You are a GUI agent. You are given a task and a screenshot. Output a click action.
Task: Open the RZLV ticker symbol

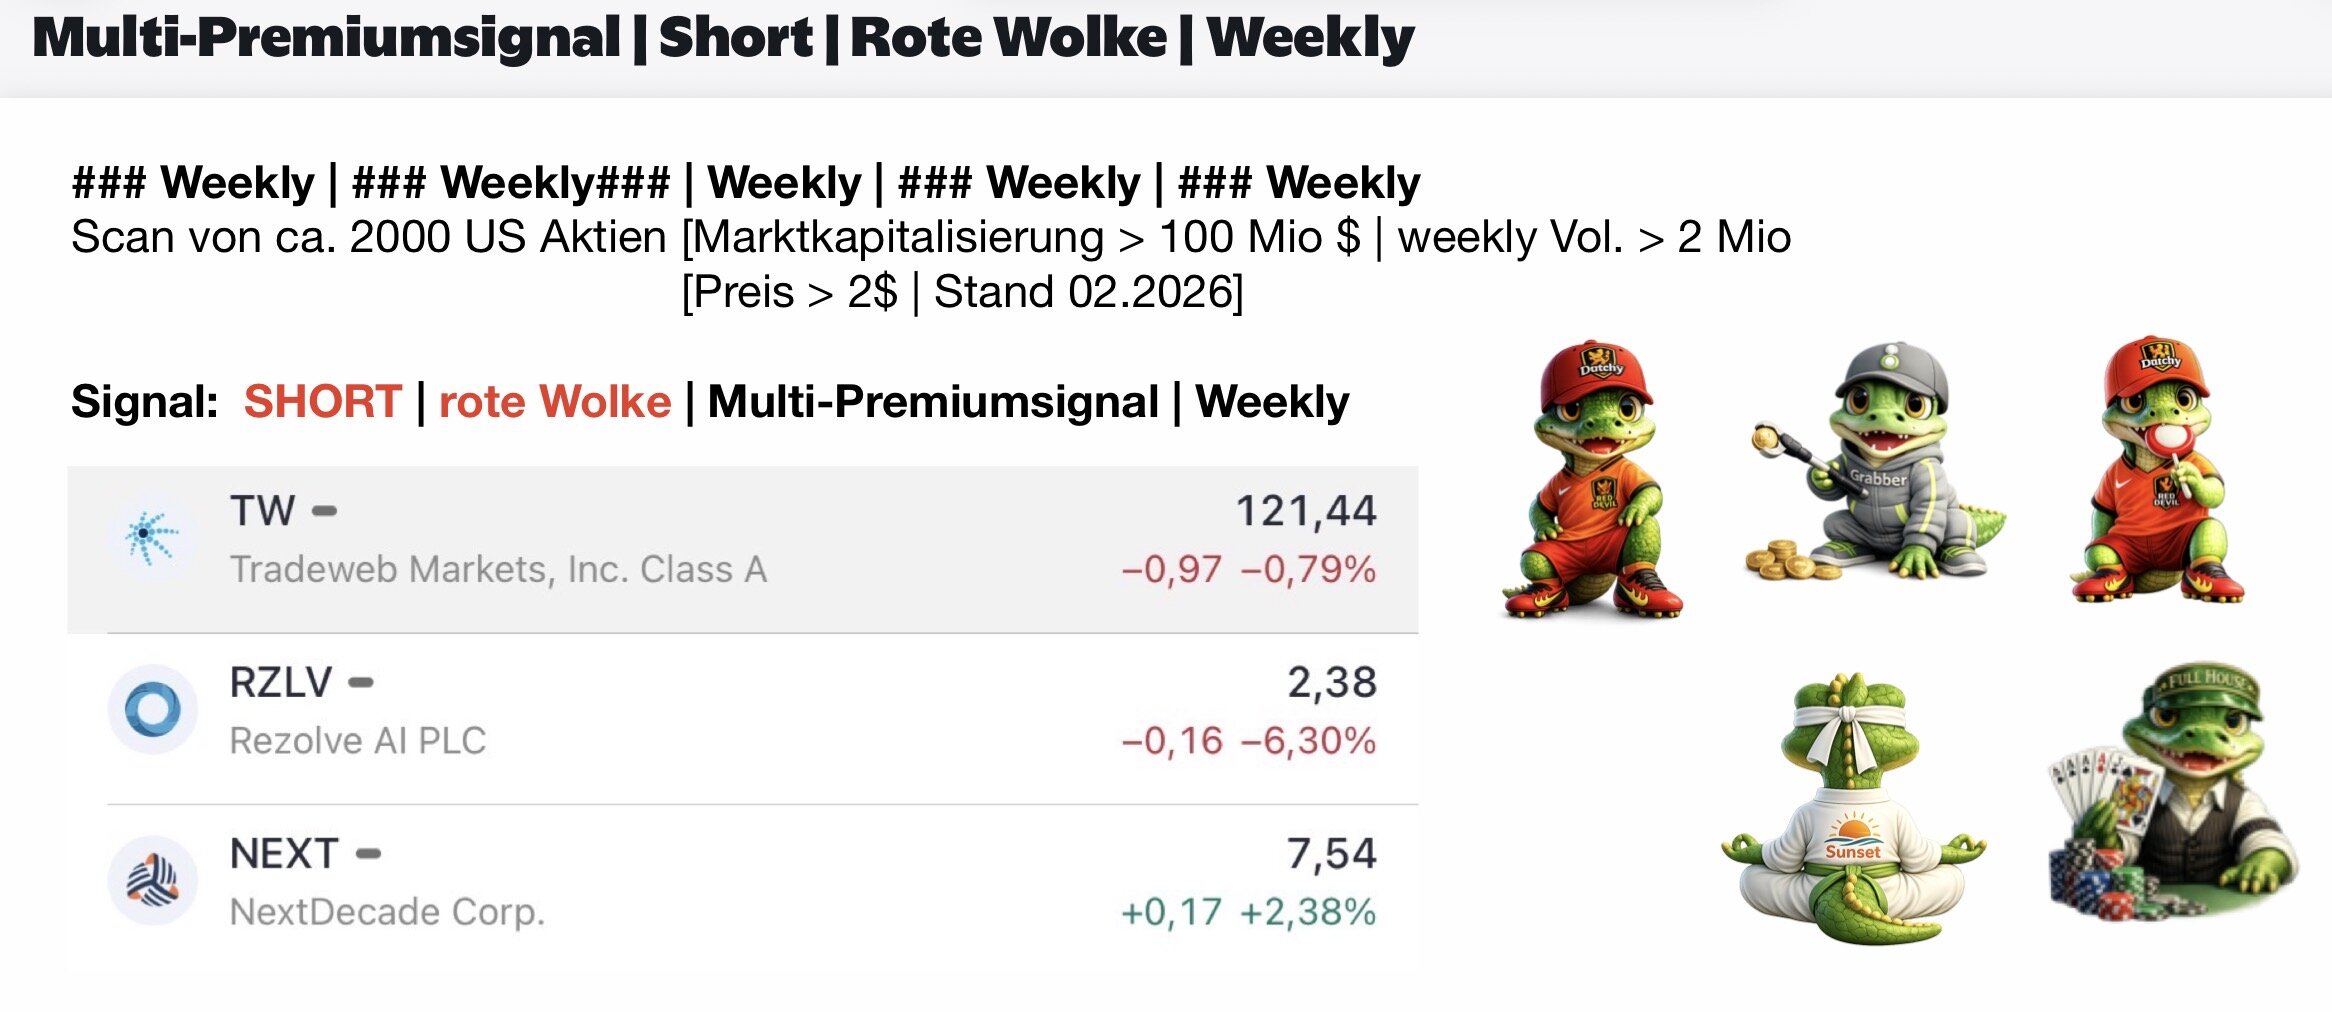coord(280,683)
